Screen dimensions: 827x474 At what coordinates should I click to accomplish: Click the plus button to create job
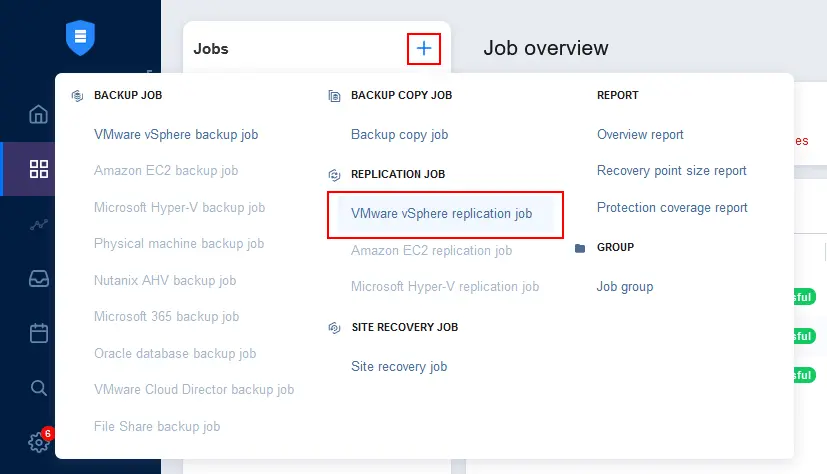pyautogui.click(x=424, y=49)
